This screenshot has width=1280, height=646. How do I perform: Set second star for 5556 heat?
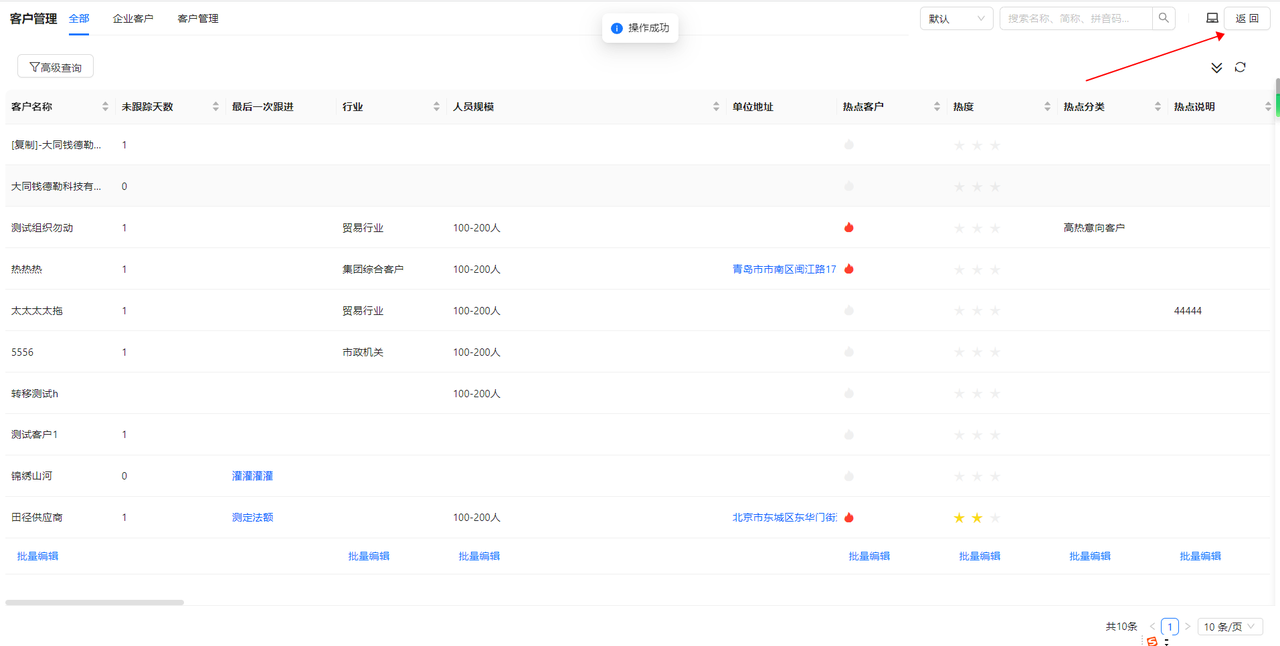tap(977, 352)
